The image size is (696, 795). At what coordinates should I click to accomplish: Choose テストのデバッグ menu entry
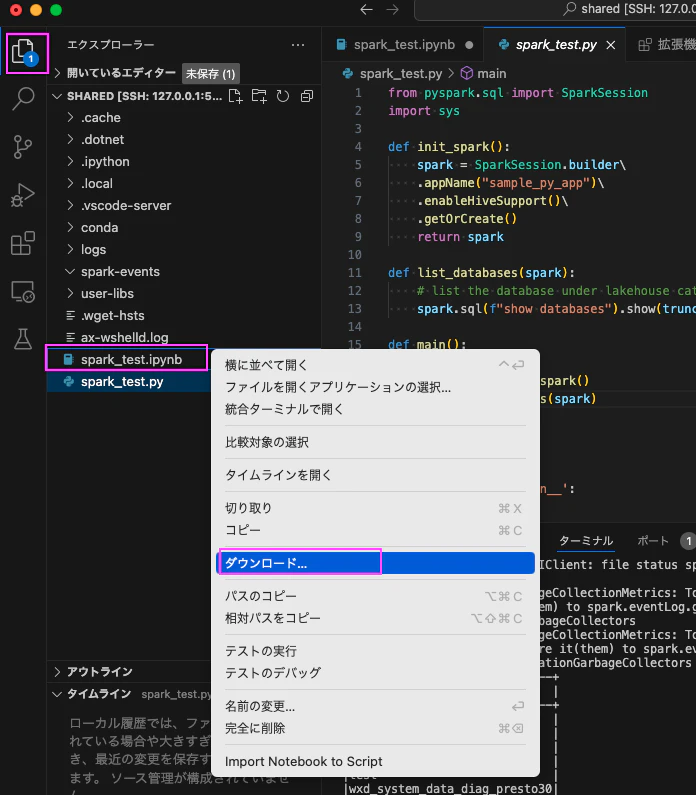(375, 673)
